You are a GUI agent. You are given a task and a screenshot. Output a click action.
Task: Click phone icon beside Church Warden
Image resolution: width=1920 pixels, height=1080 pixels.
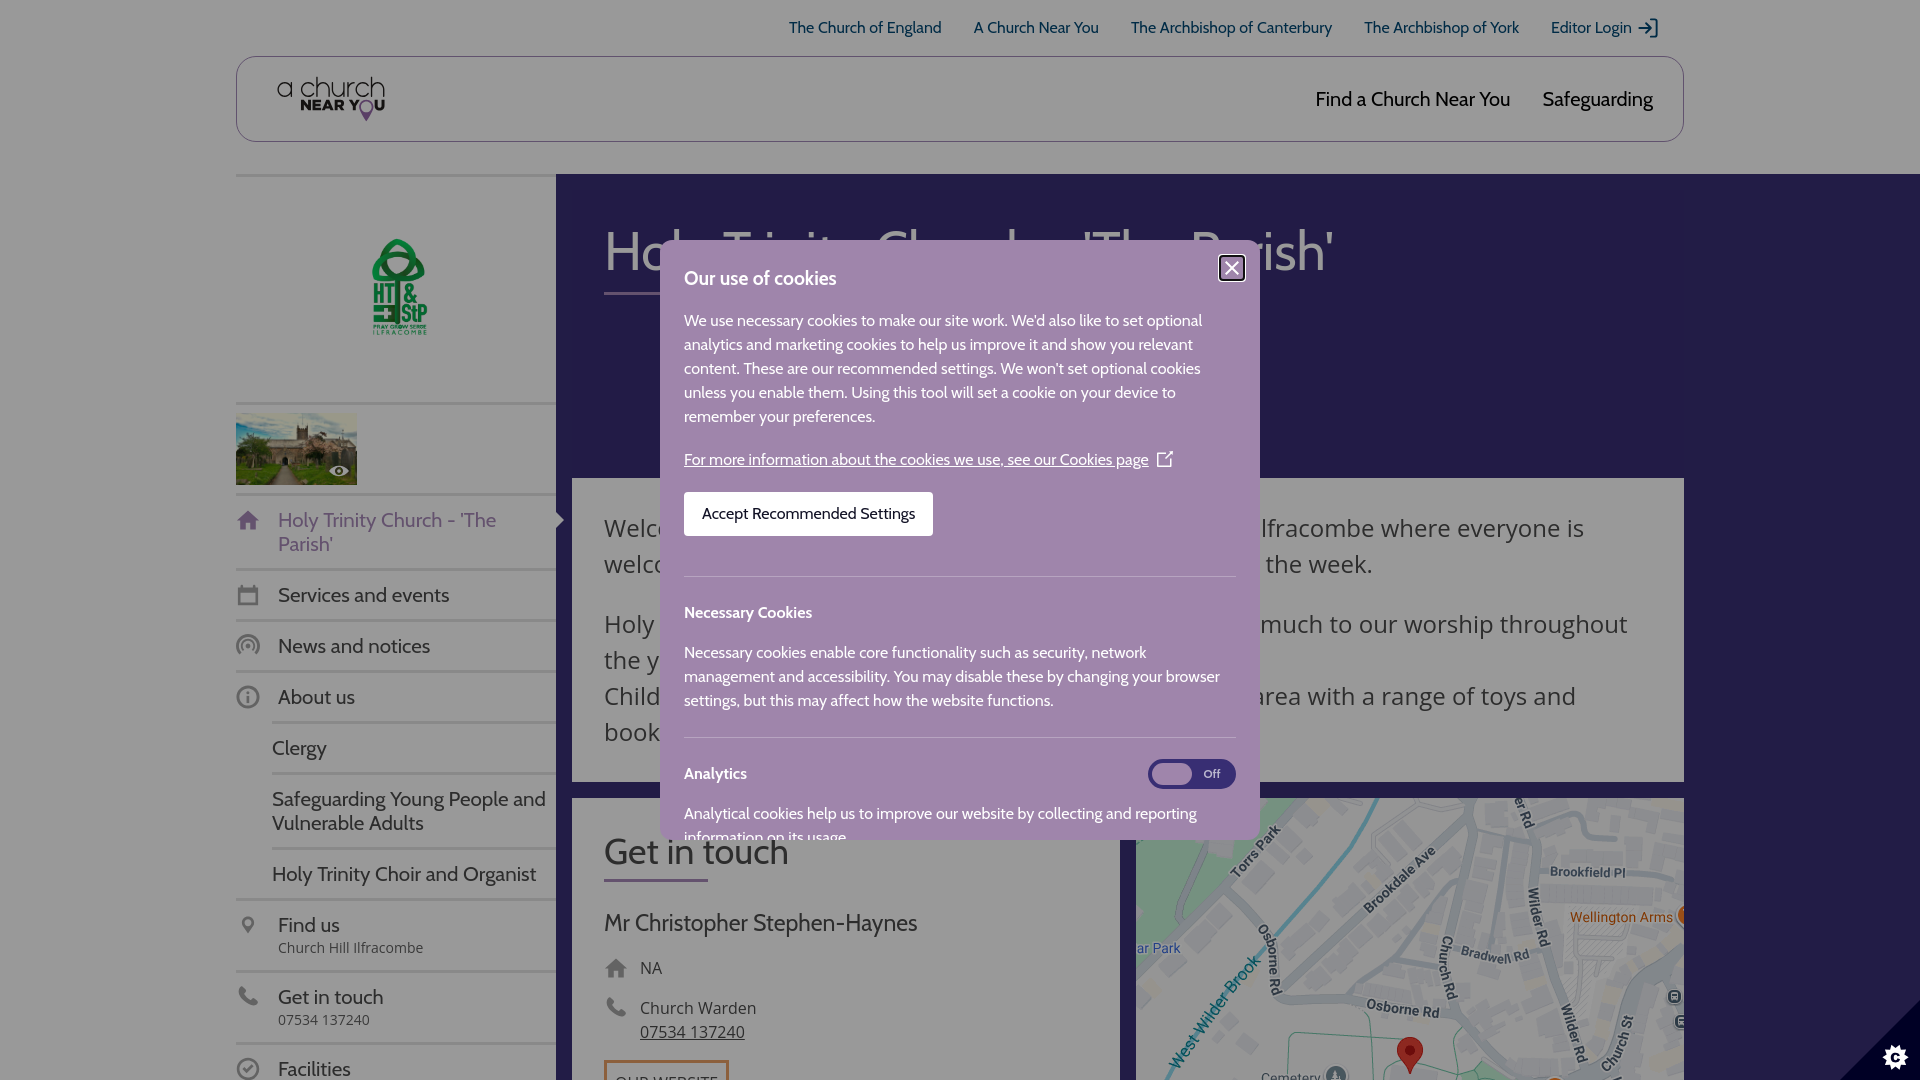pos(616,1007)
